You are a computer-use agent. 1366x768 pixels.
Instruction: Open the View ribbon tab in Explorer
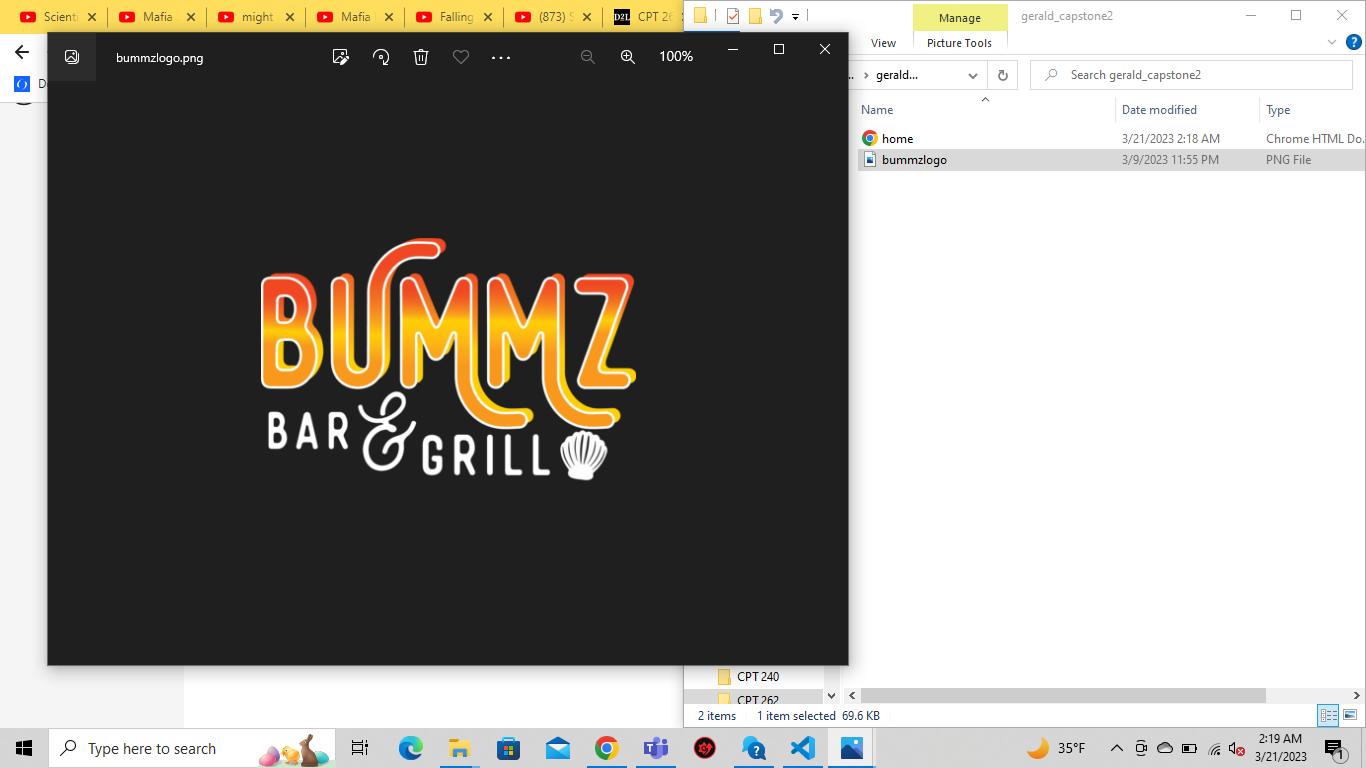pyautogui.click(x=884, y=43)
